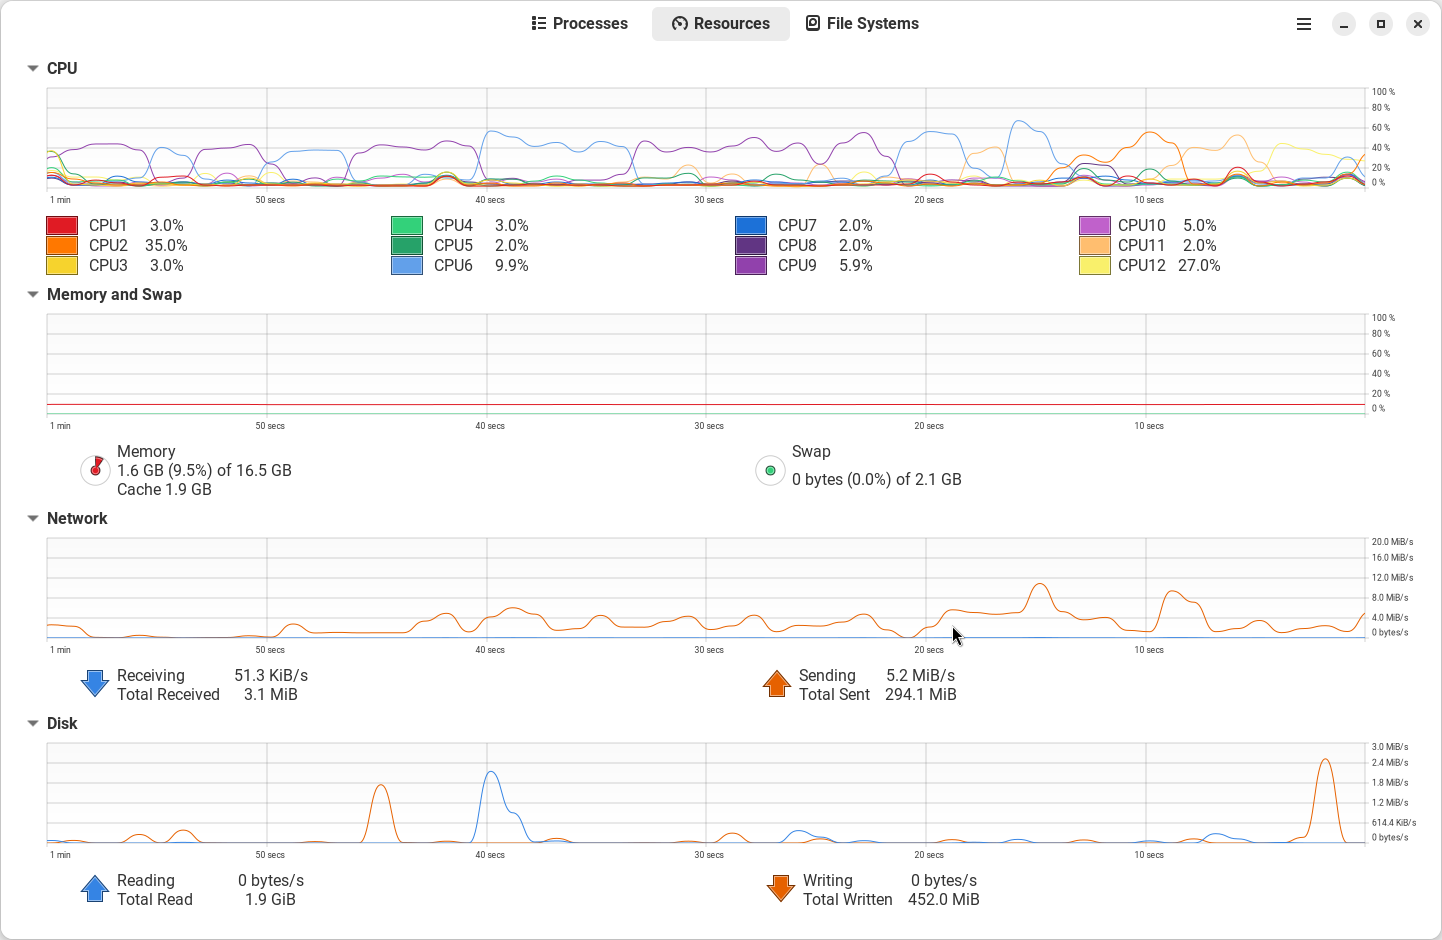1442x940 pixels.
Task: Click the blue Receiving arrow icon
Action: click(95, 684)
